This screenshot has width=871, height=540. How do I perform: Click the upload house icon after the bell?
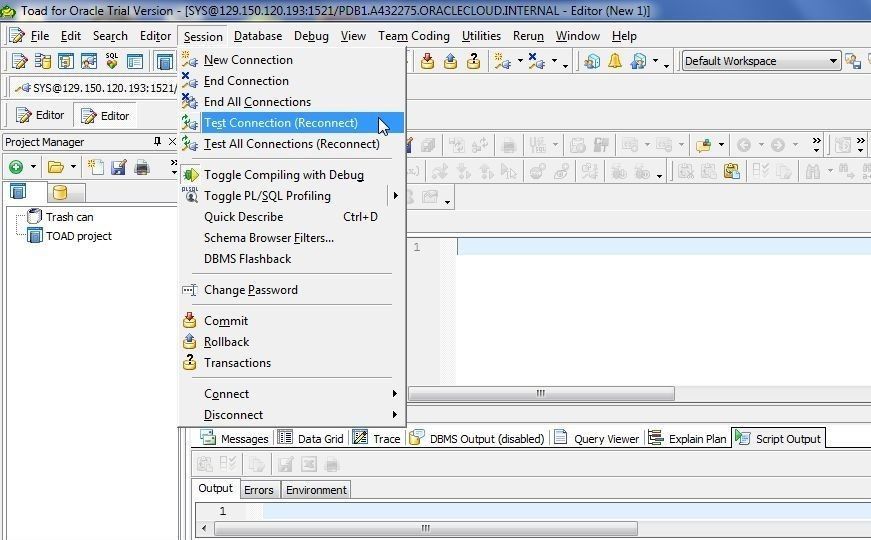pos(638,61)
